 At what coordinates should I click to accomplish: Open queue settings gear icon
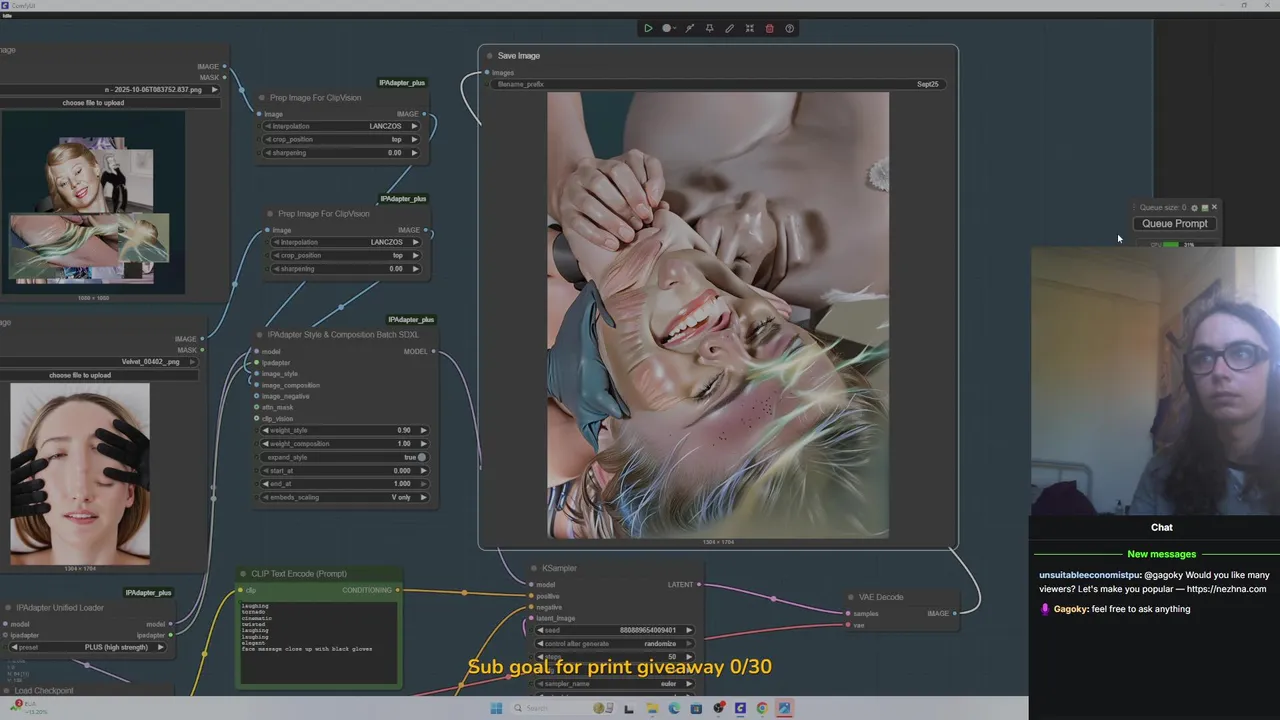(1194, 208)
